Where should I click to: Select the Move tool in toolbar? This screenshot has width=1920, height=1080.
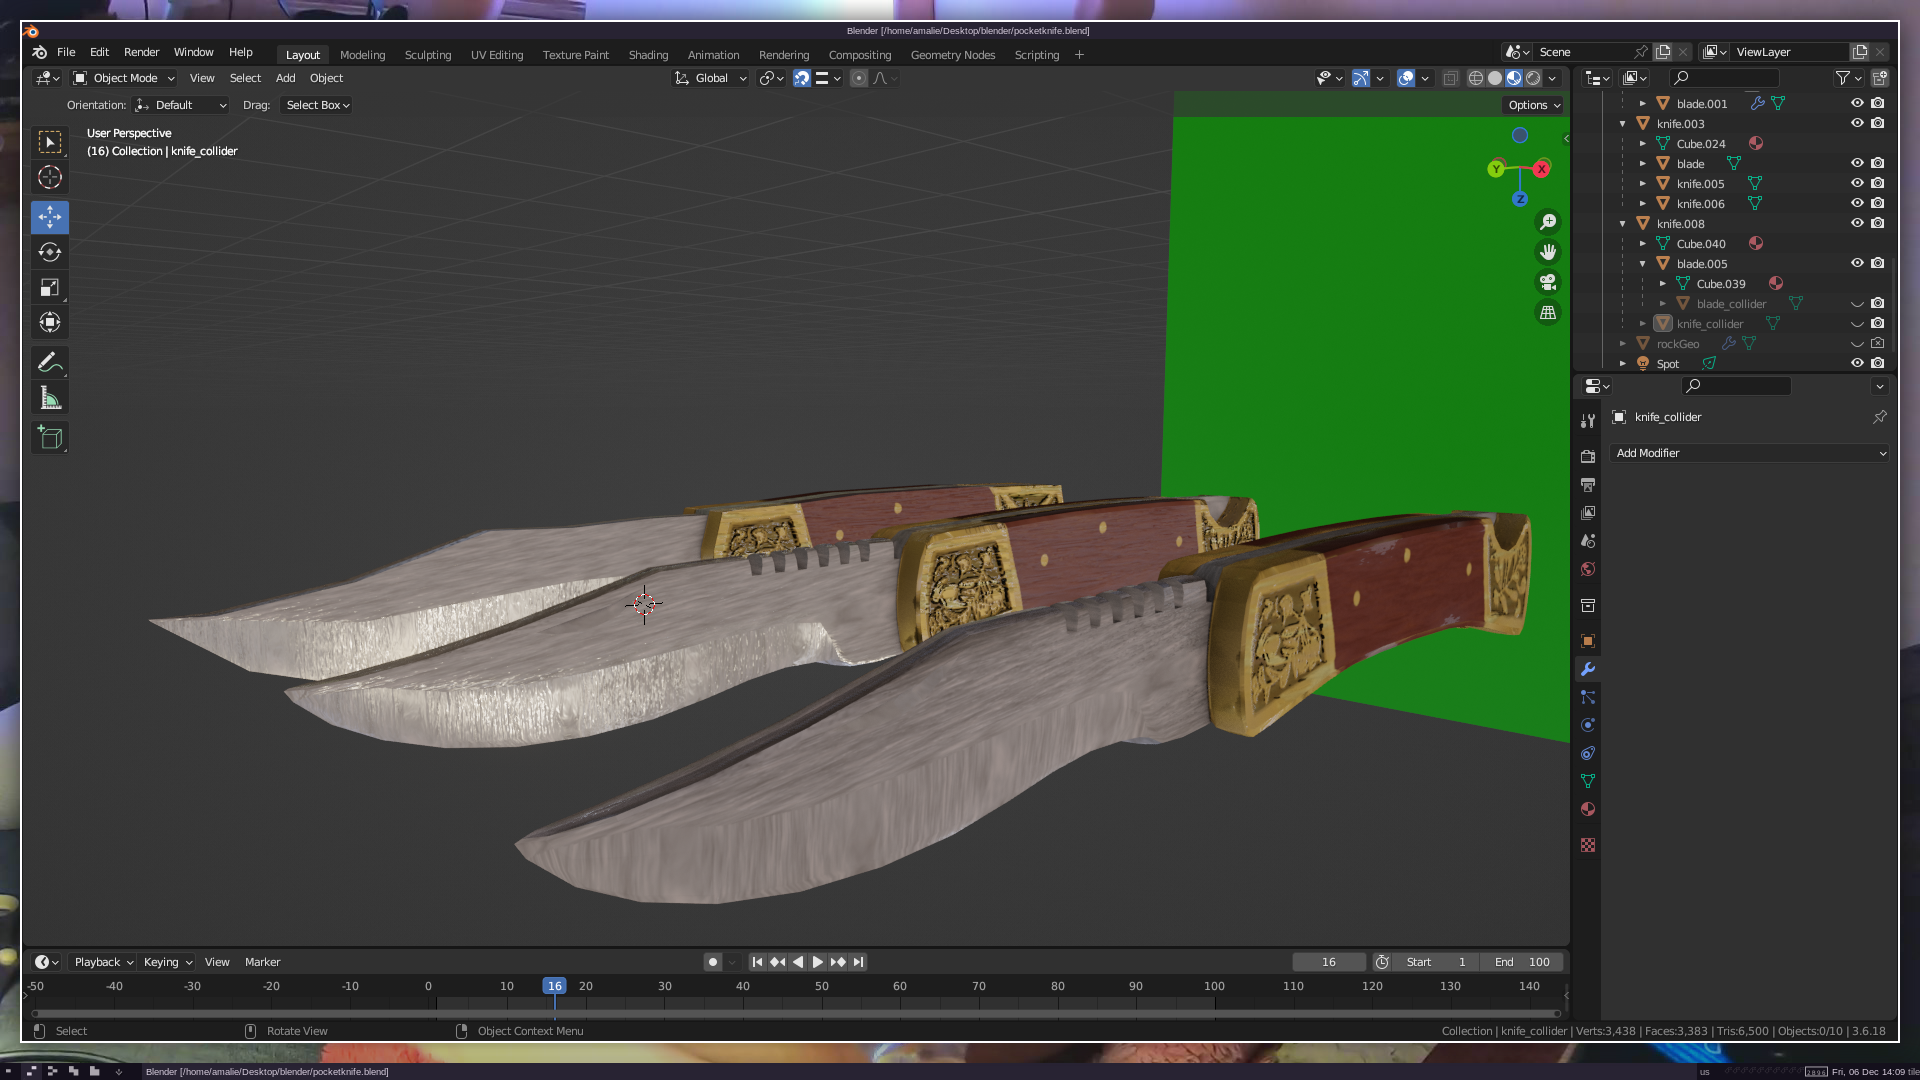click(50, 217)
